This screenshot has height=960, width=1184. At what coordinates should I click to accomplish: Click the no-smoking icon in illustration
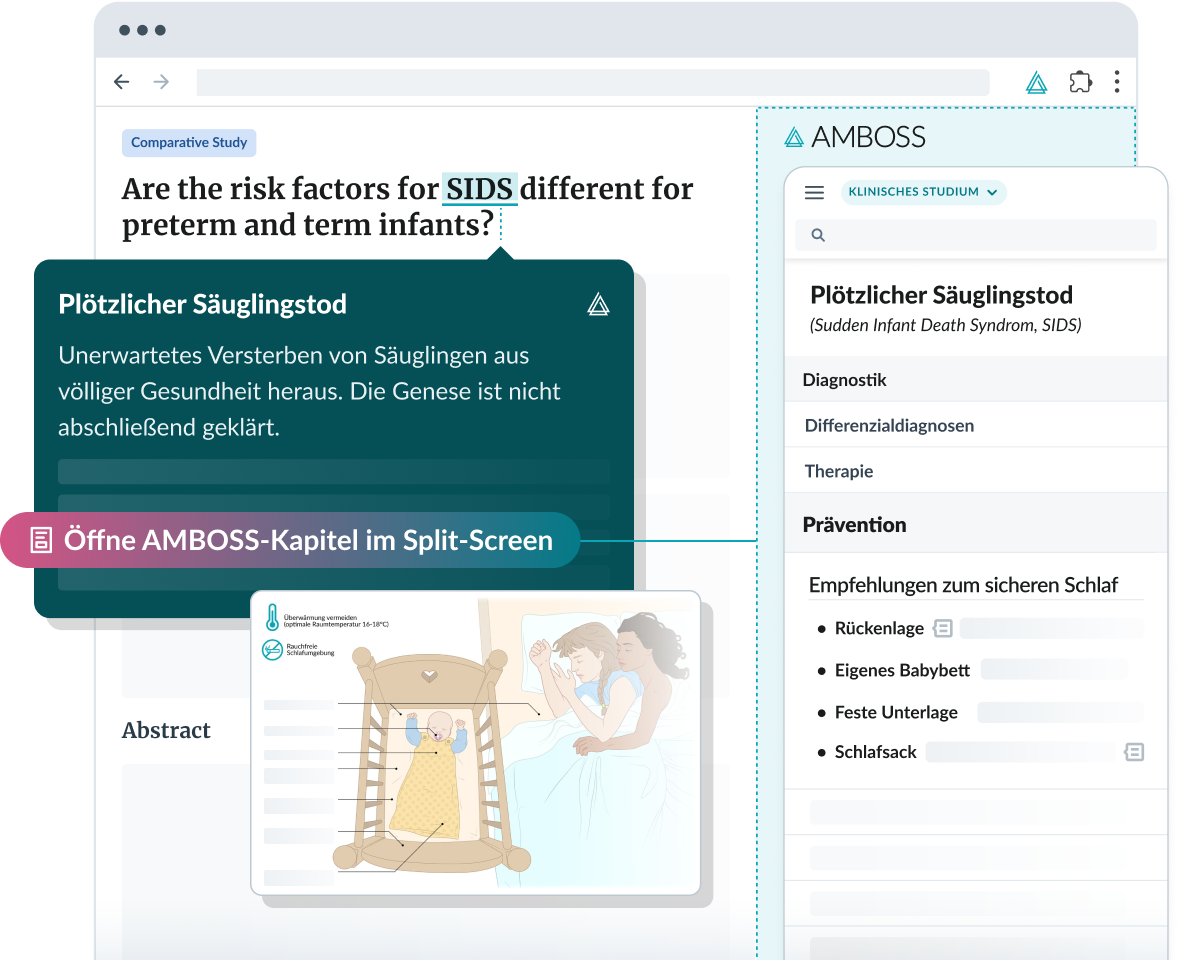(272, 650)
